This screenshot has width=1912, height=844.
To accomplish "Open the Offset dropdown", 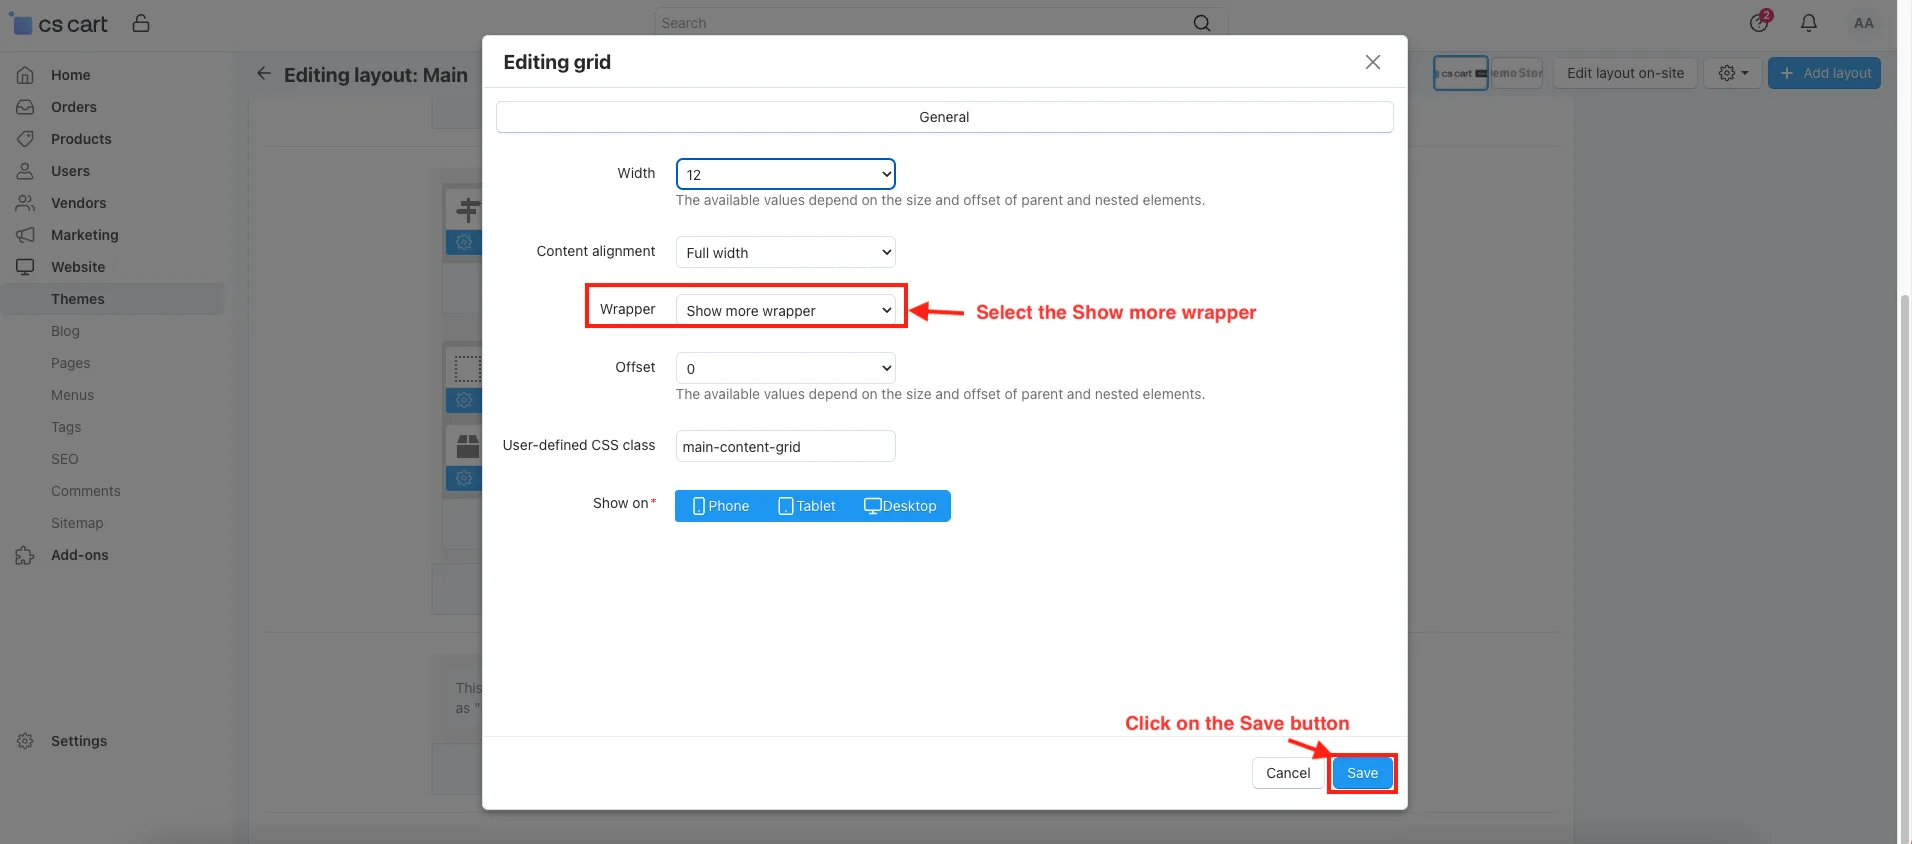I will coord(786,368).
